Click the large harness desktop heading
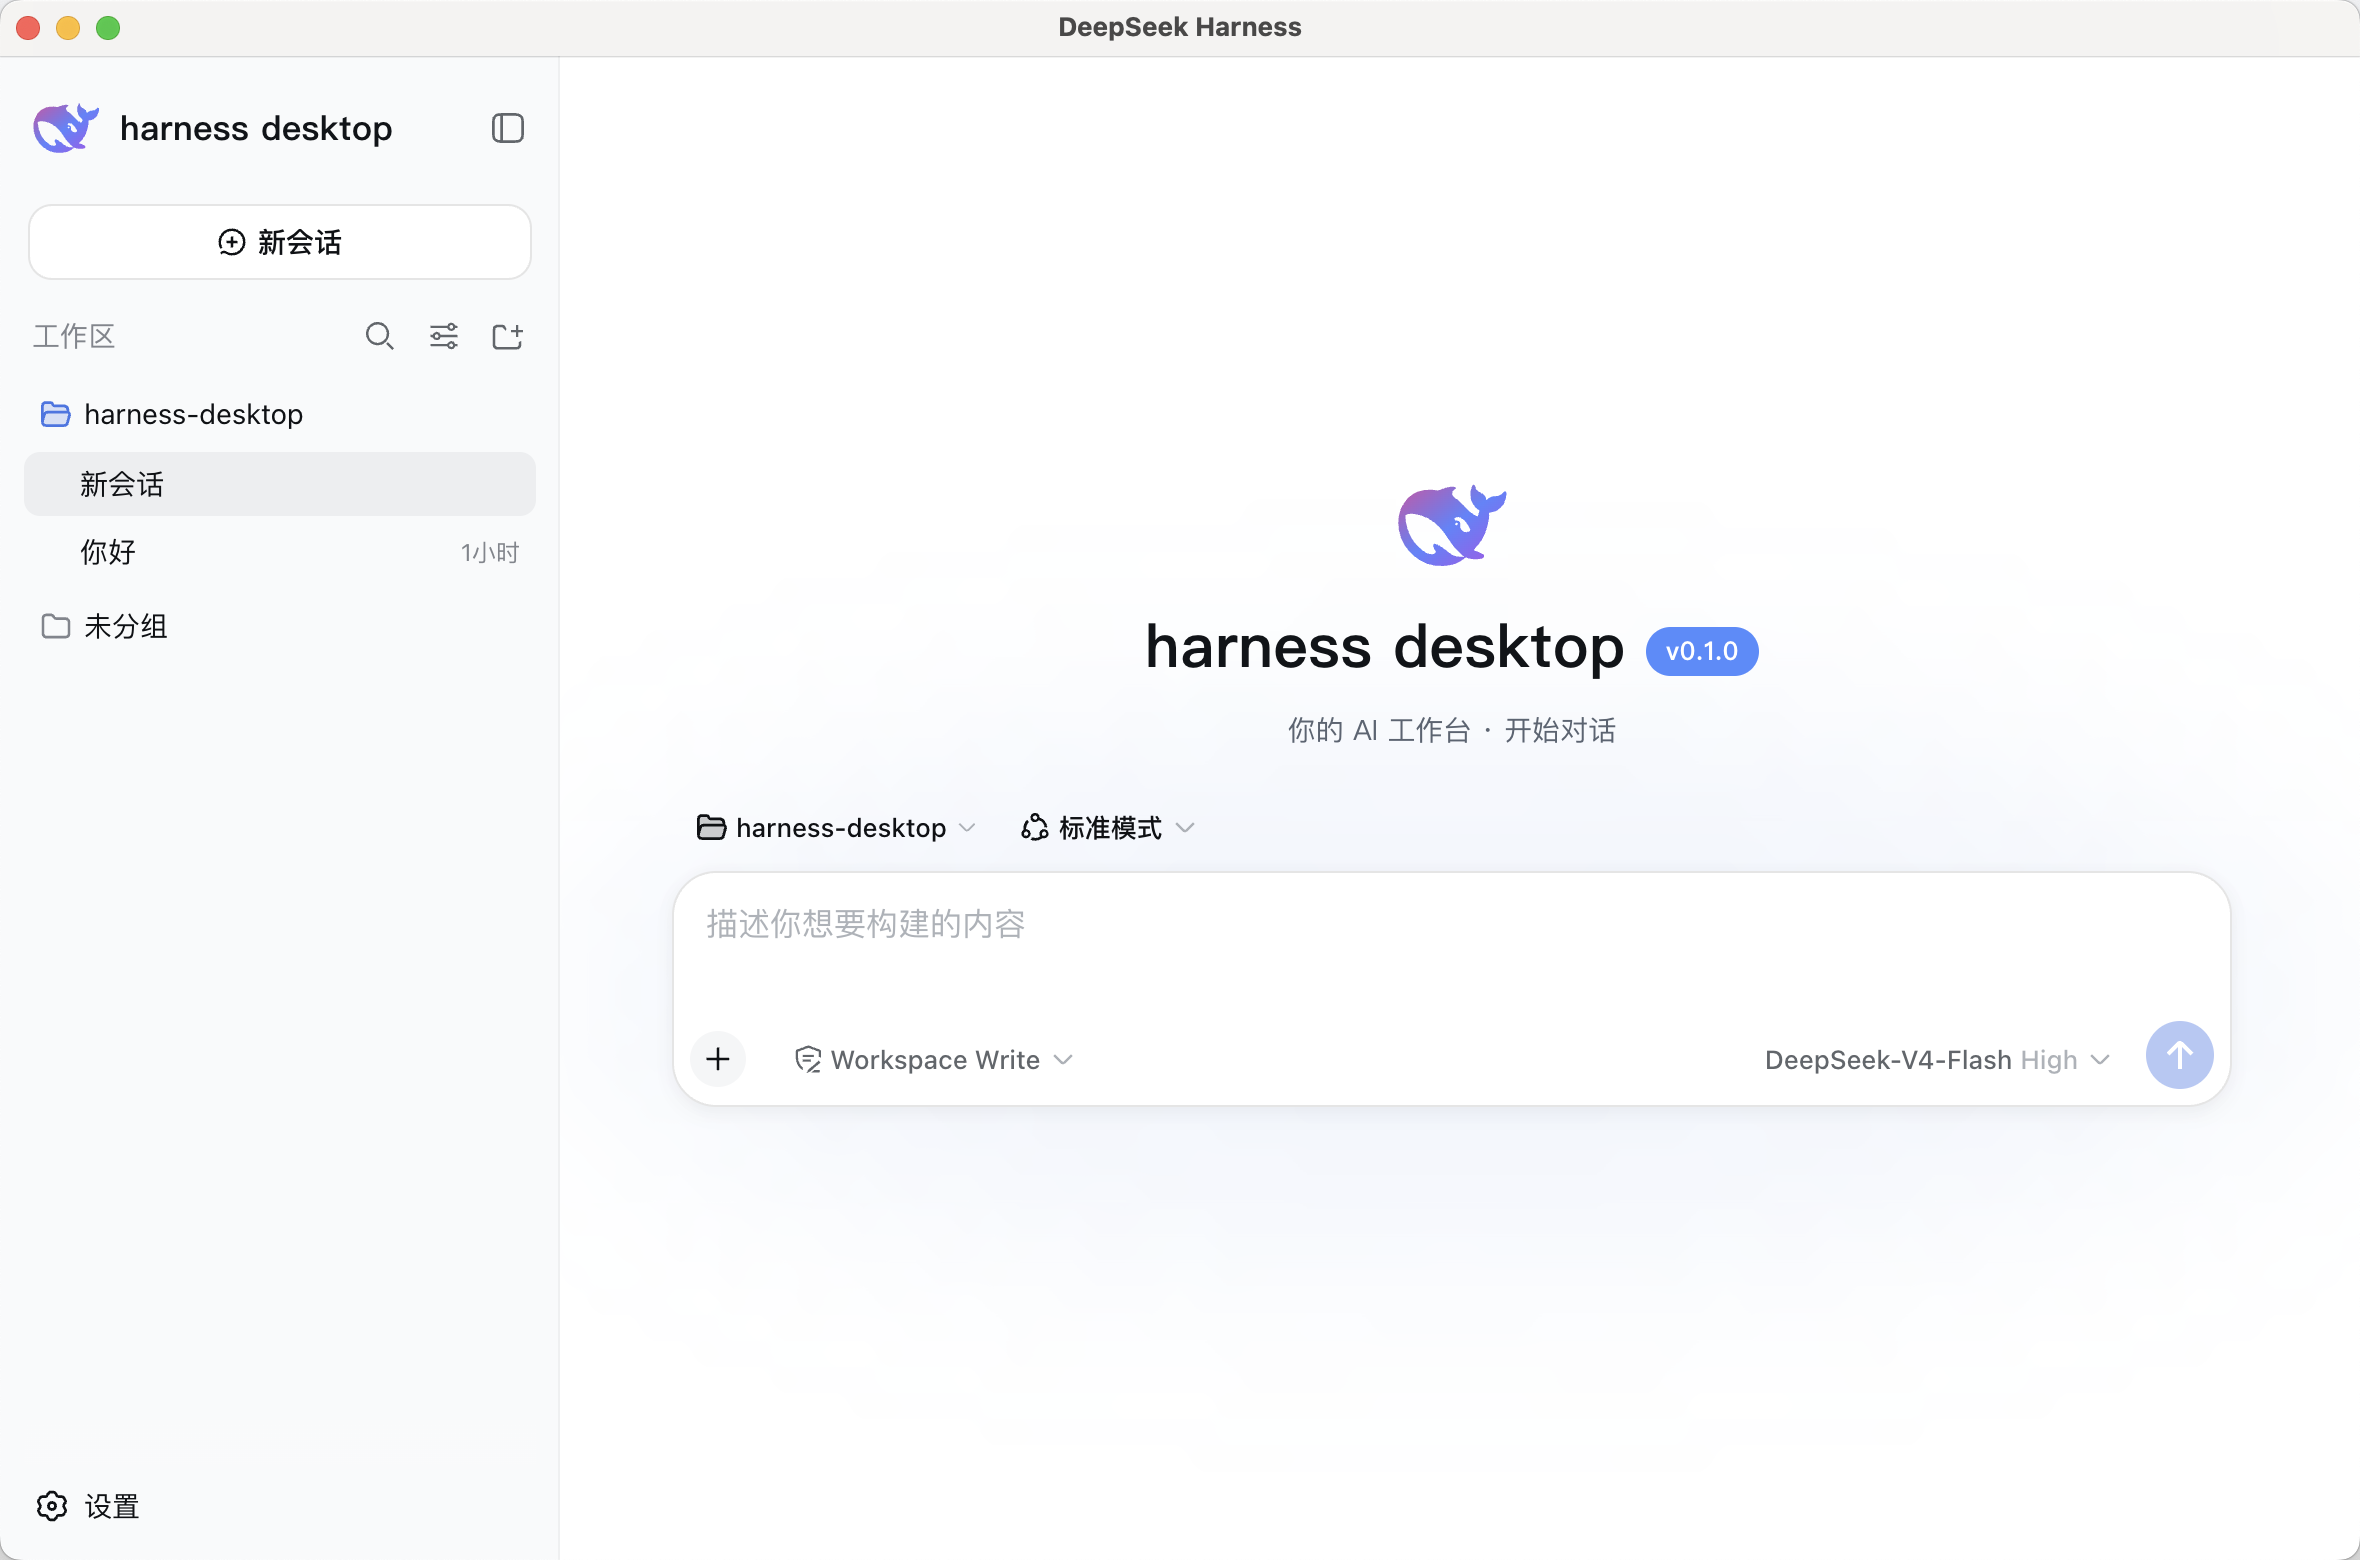The image size is (2360, 1560). (1385, 647)
